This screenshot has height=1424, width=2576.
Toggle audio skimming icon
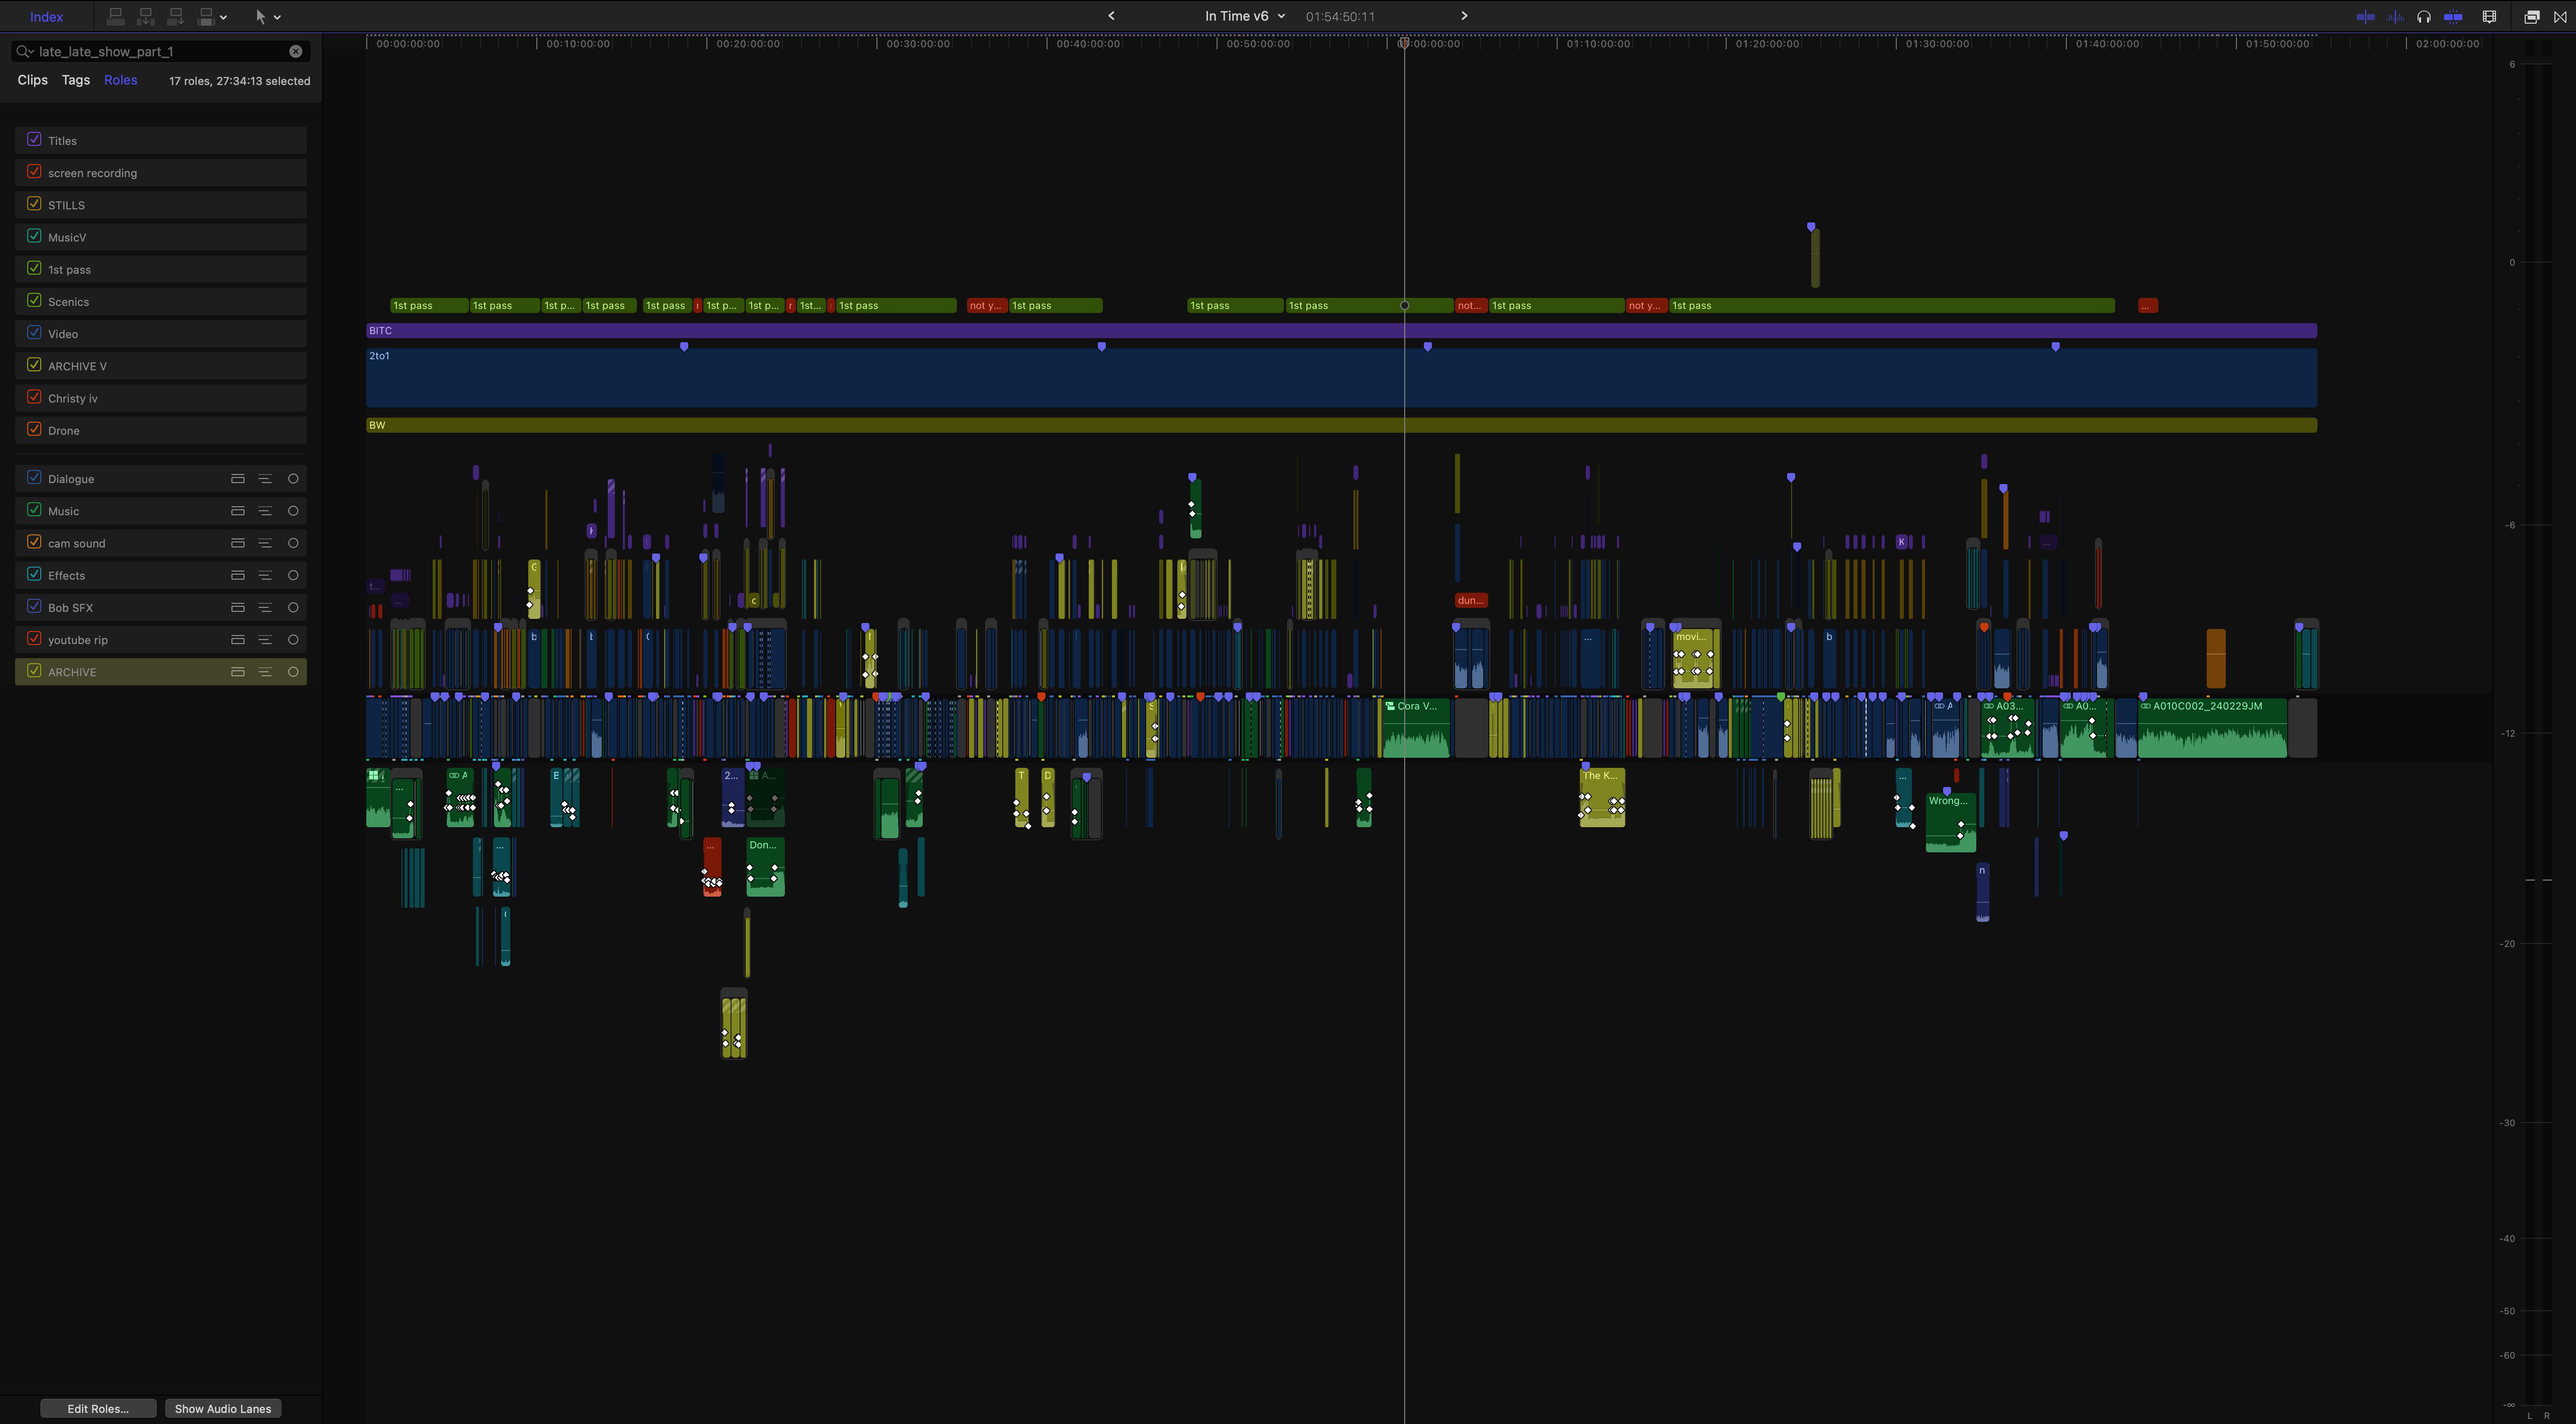click(x=2395, y=16)
